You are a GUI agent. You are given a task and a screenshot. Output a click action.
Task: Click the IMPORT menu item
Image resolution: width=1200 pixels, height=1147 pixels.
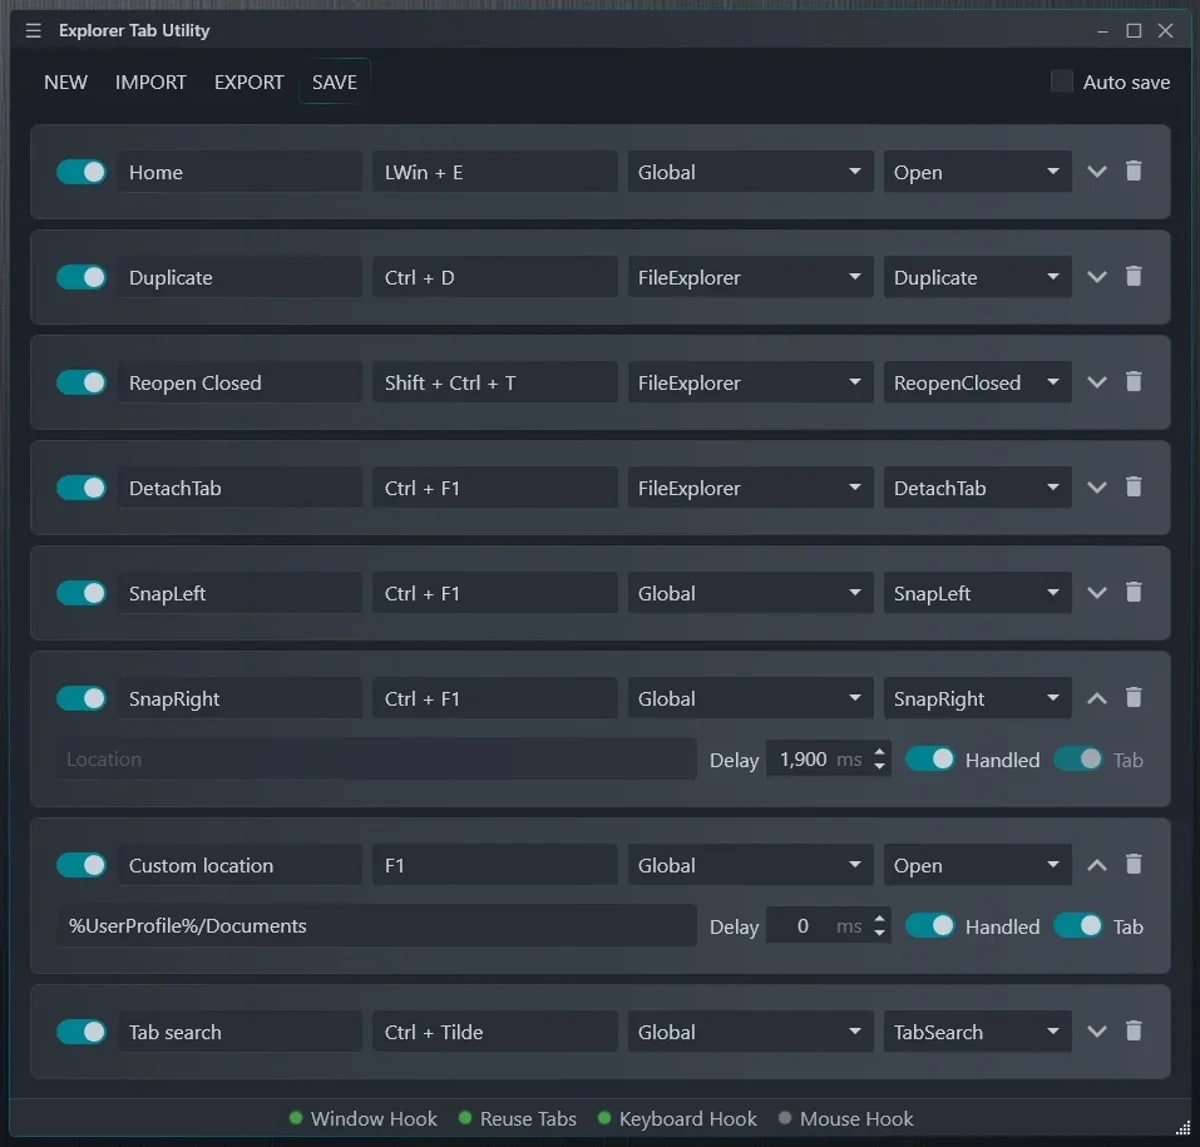coord(150,82)
